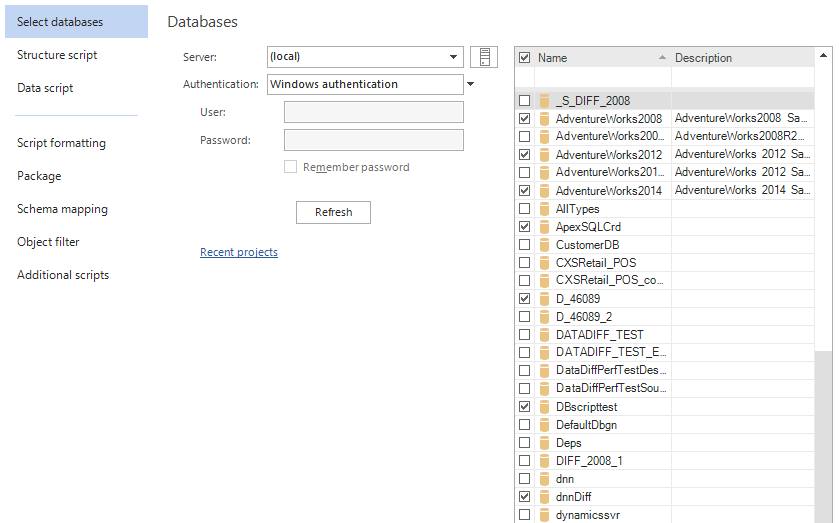Screen dimensions: 839x523
Task: Click the dynamicssvr database icon
Action: click(x=544, y=515)
